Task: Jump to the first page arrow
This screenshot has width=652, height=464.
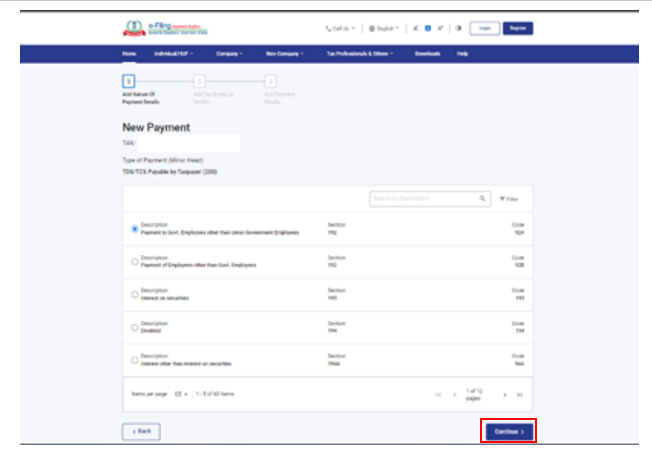Action: [438, 395]
